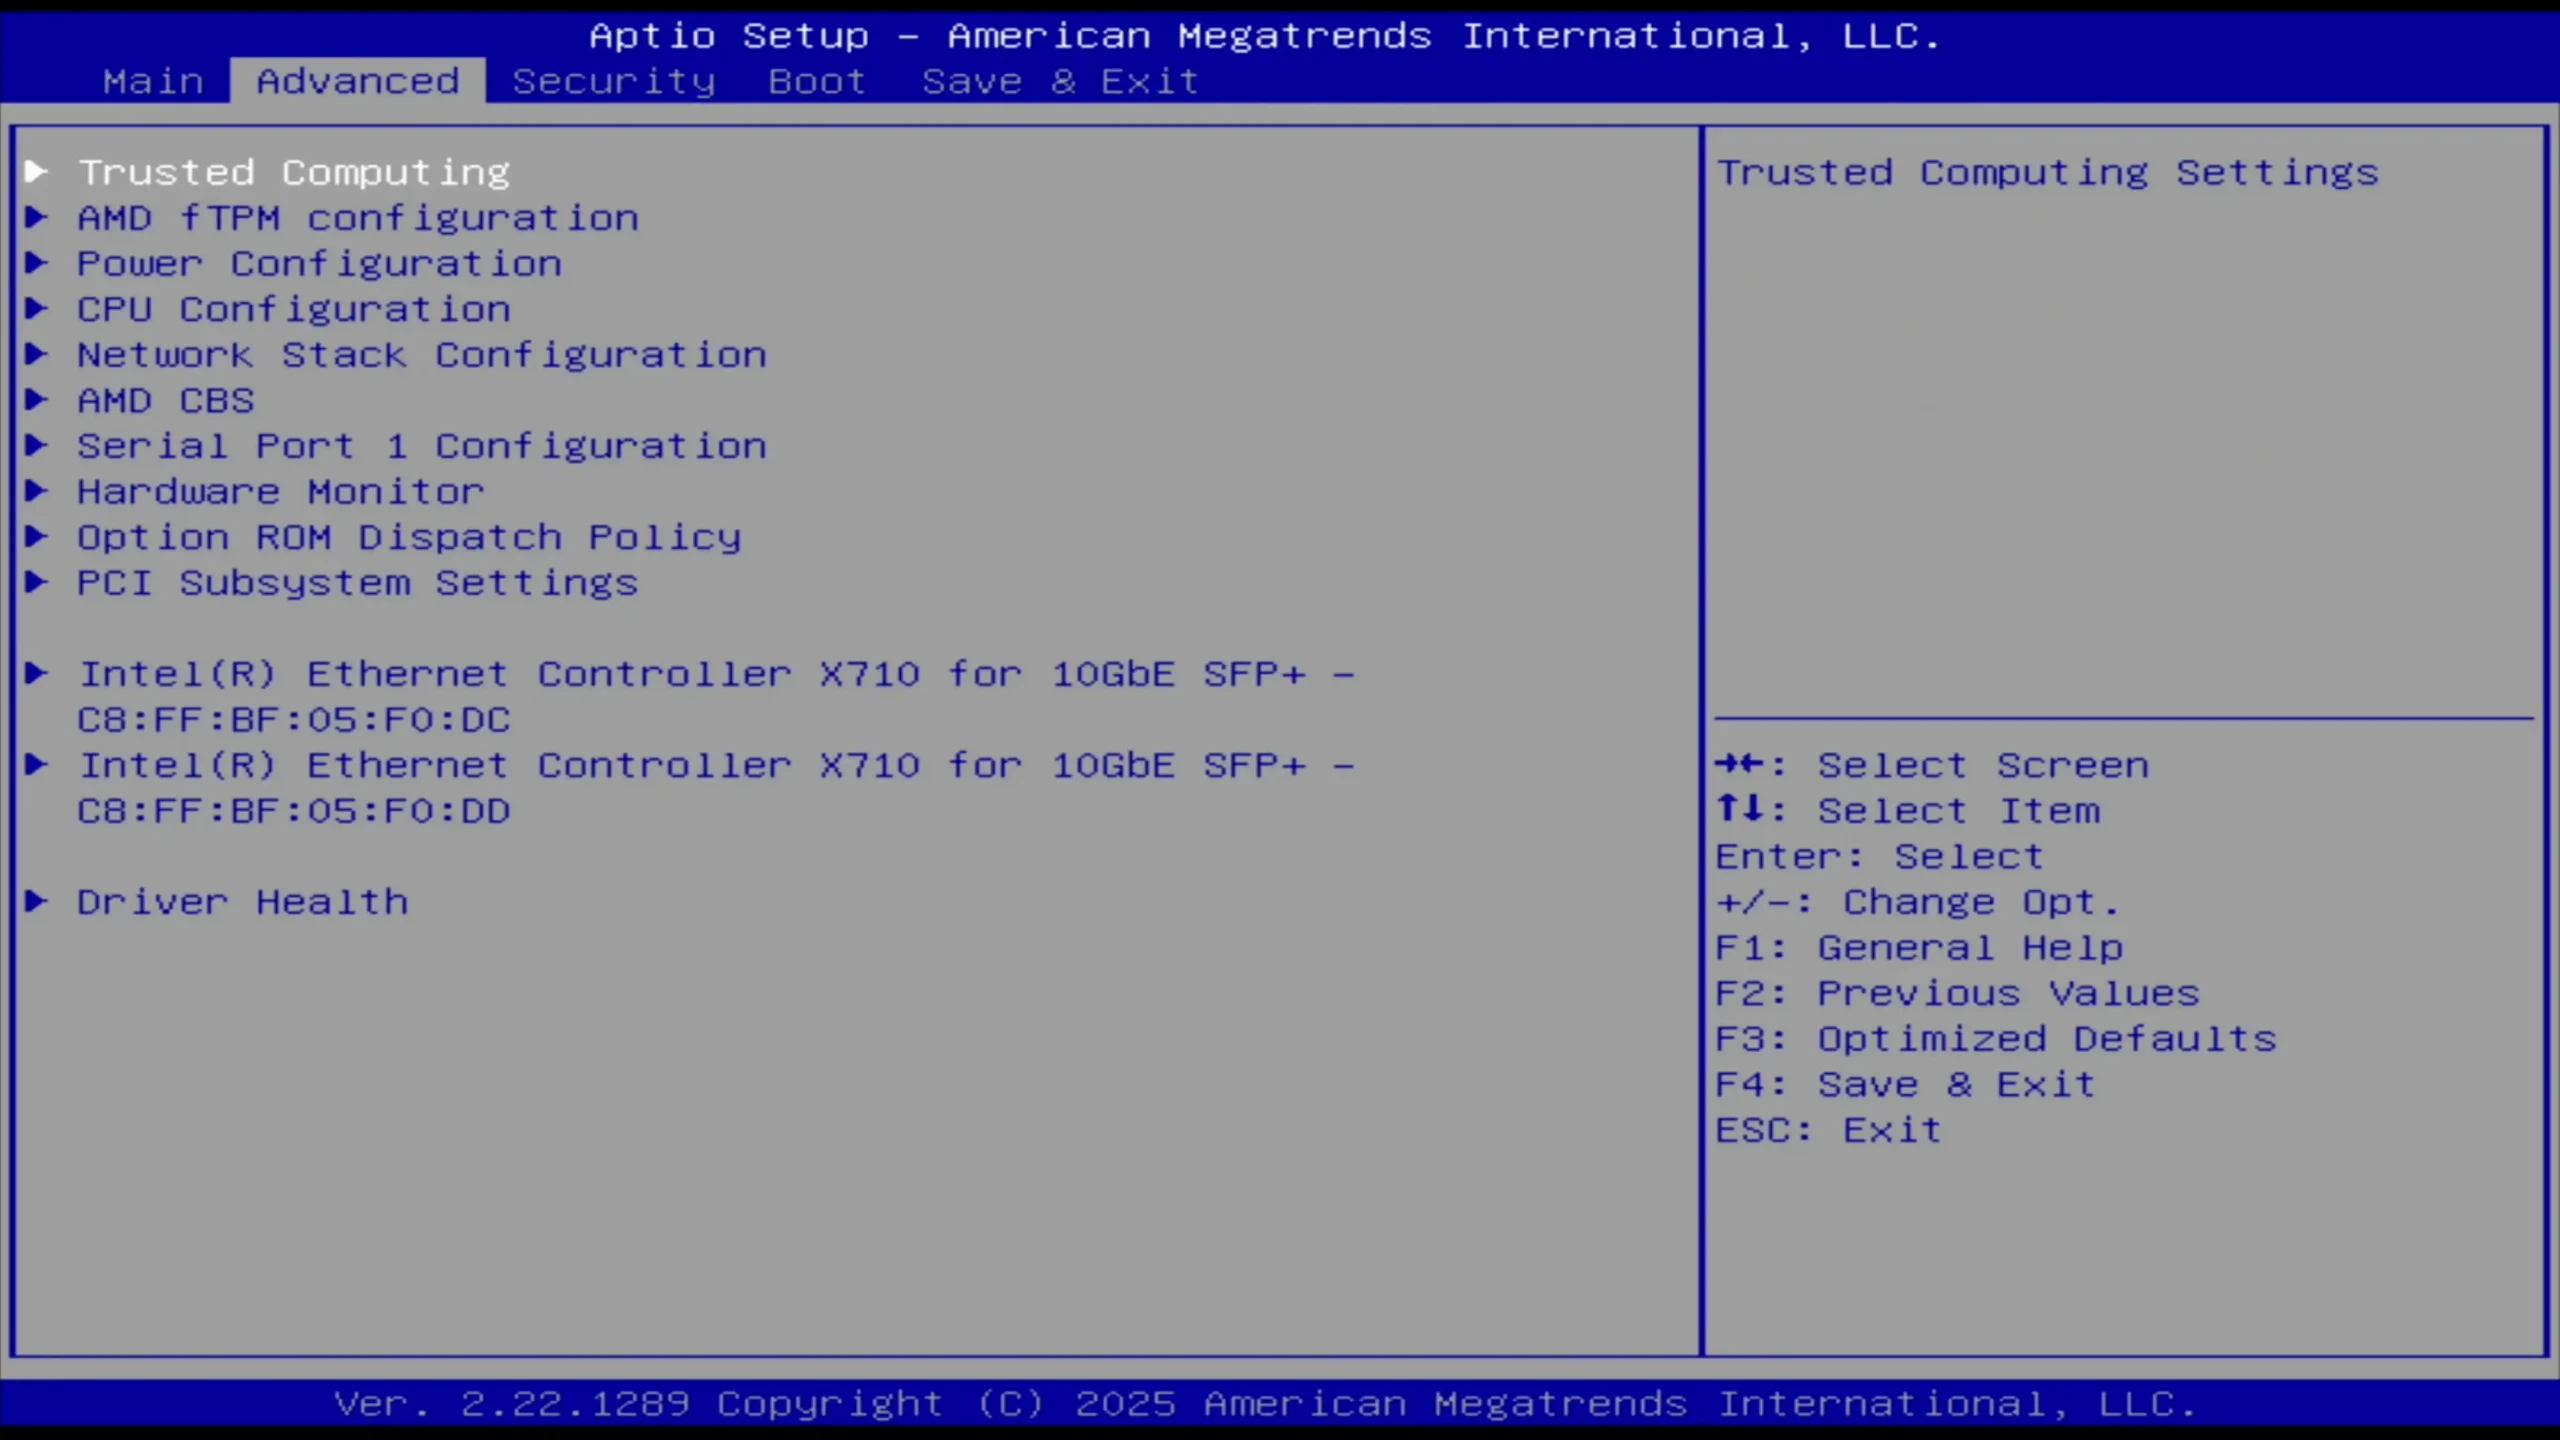Open Intel X710 controller ending F0:DC
2560x1440 pixels.
coord(716,697)
